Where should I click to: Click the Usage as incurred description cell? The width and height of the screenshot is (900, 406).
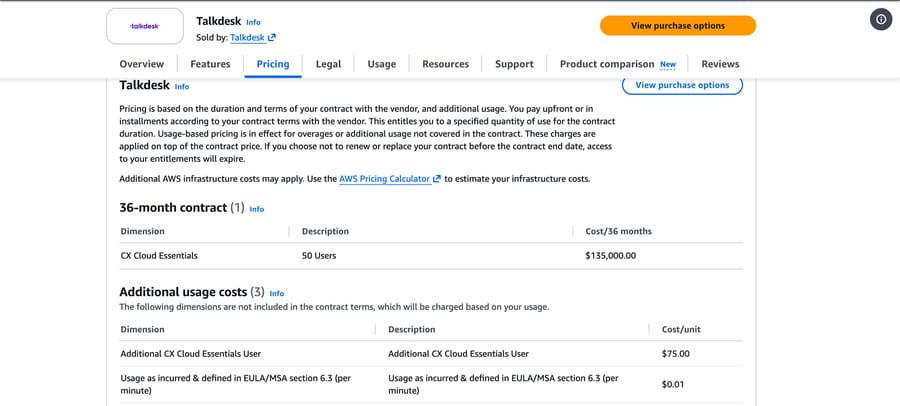pyautogui.click(x=503, y=385)
